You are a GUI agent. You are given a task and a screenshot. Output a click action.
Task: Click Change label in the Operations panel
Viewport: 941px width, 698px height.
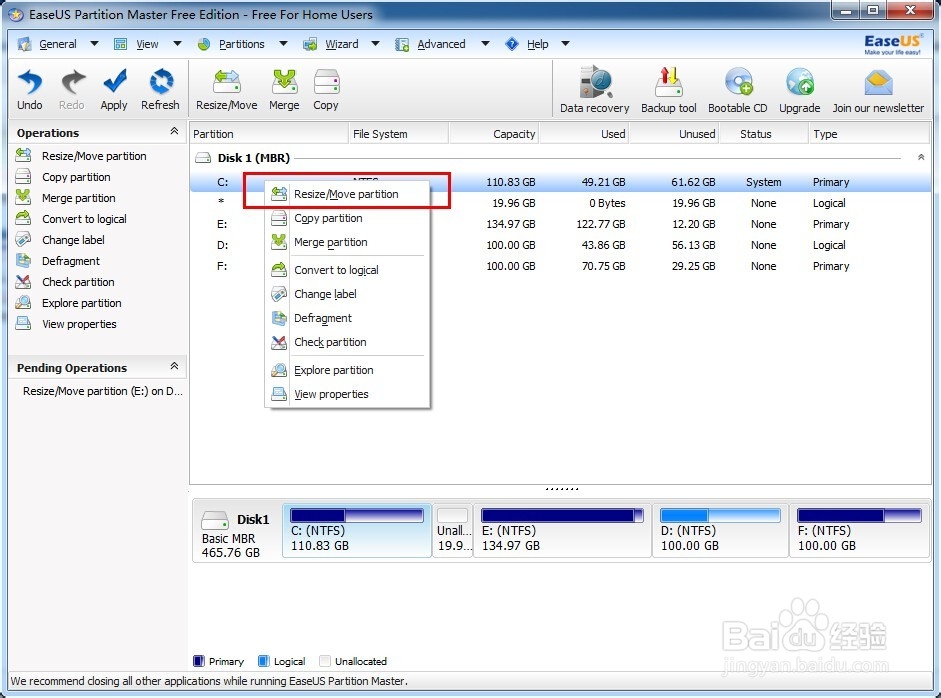pyautogui.click(x=73, y=240)
